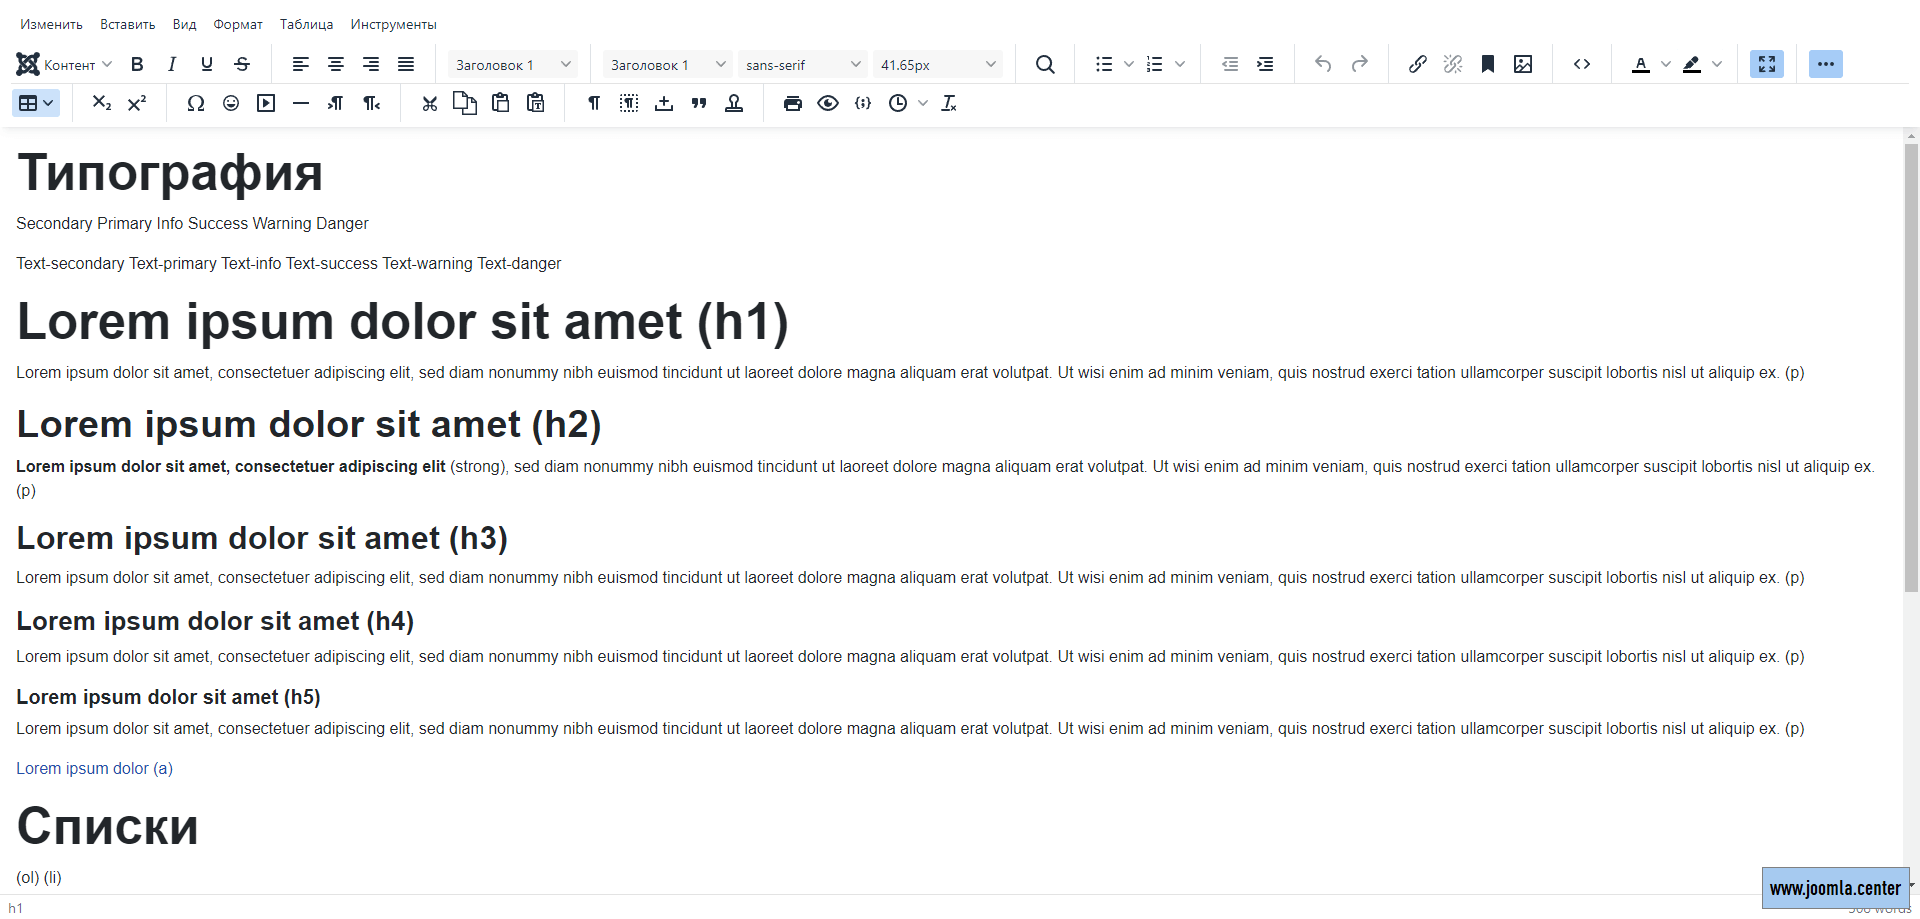Toggle bold formatting
1920x919 pixels.
pyautogui.click(x=137, y=64)
